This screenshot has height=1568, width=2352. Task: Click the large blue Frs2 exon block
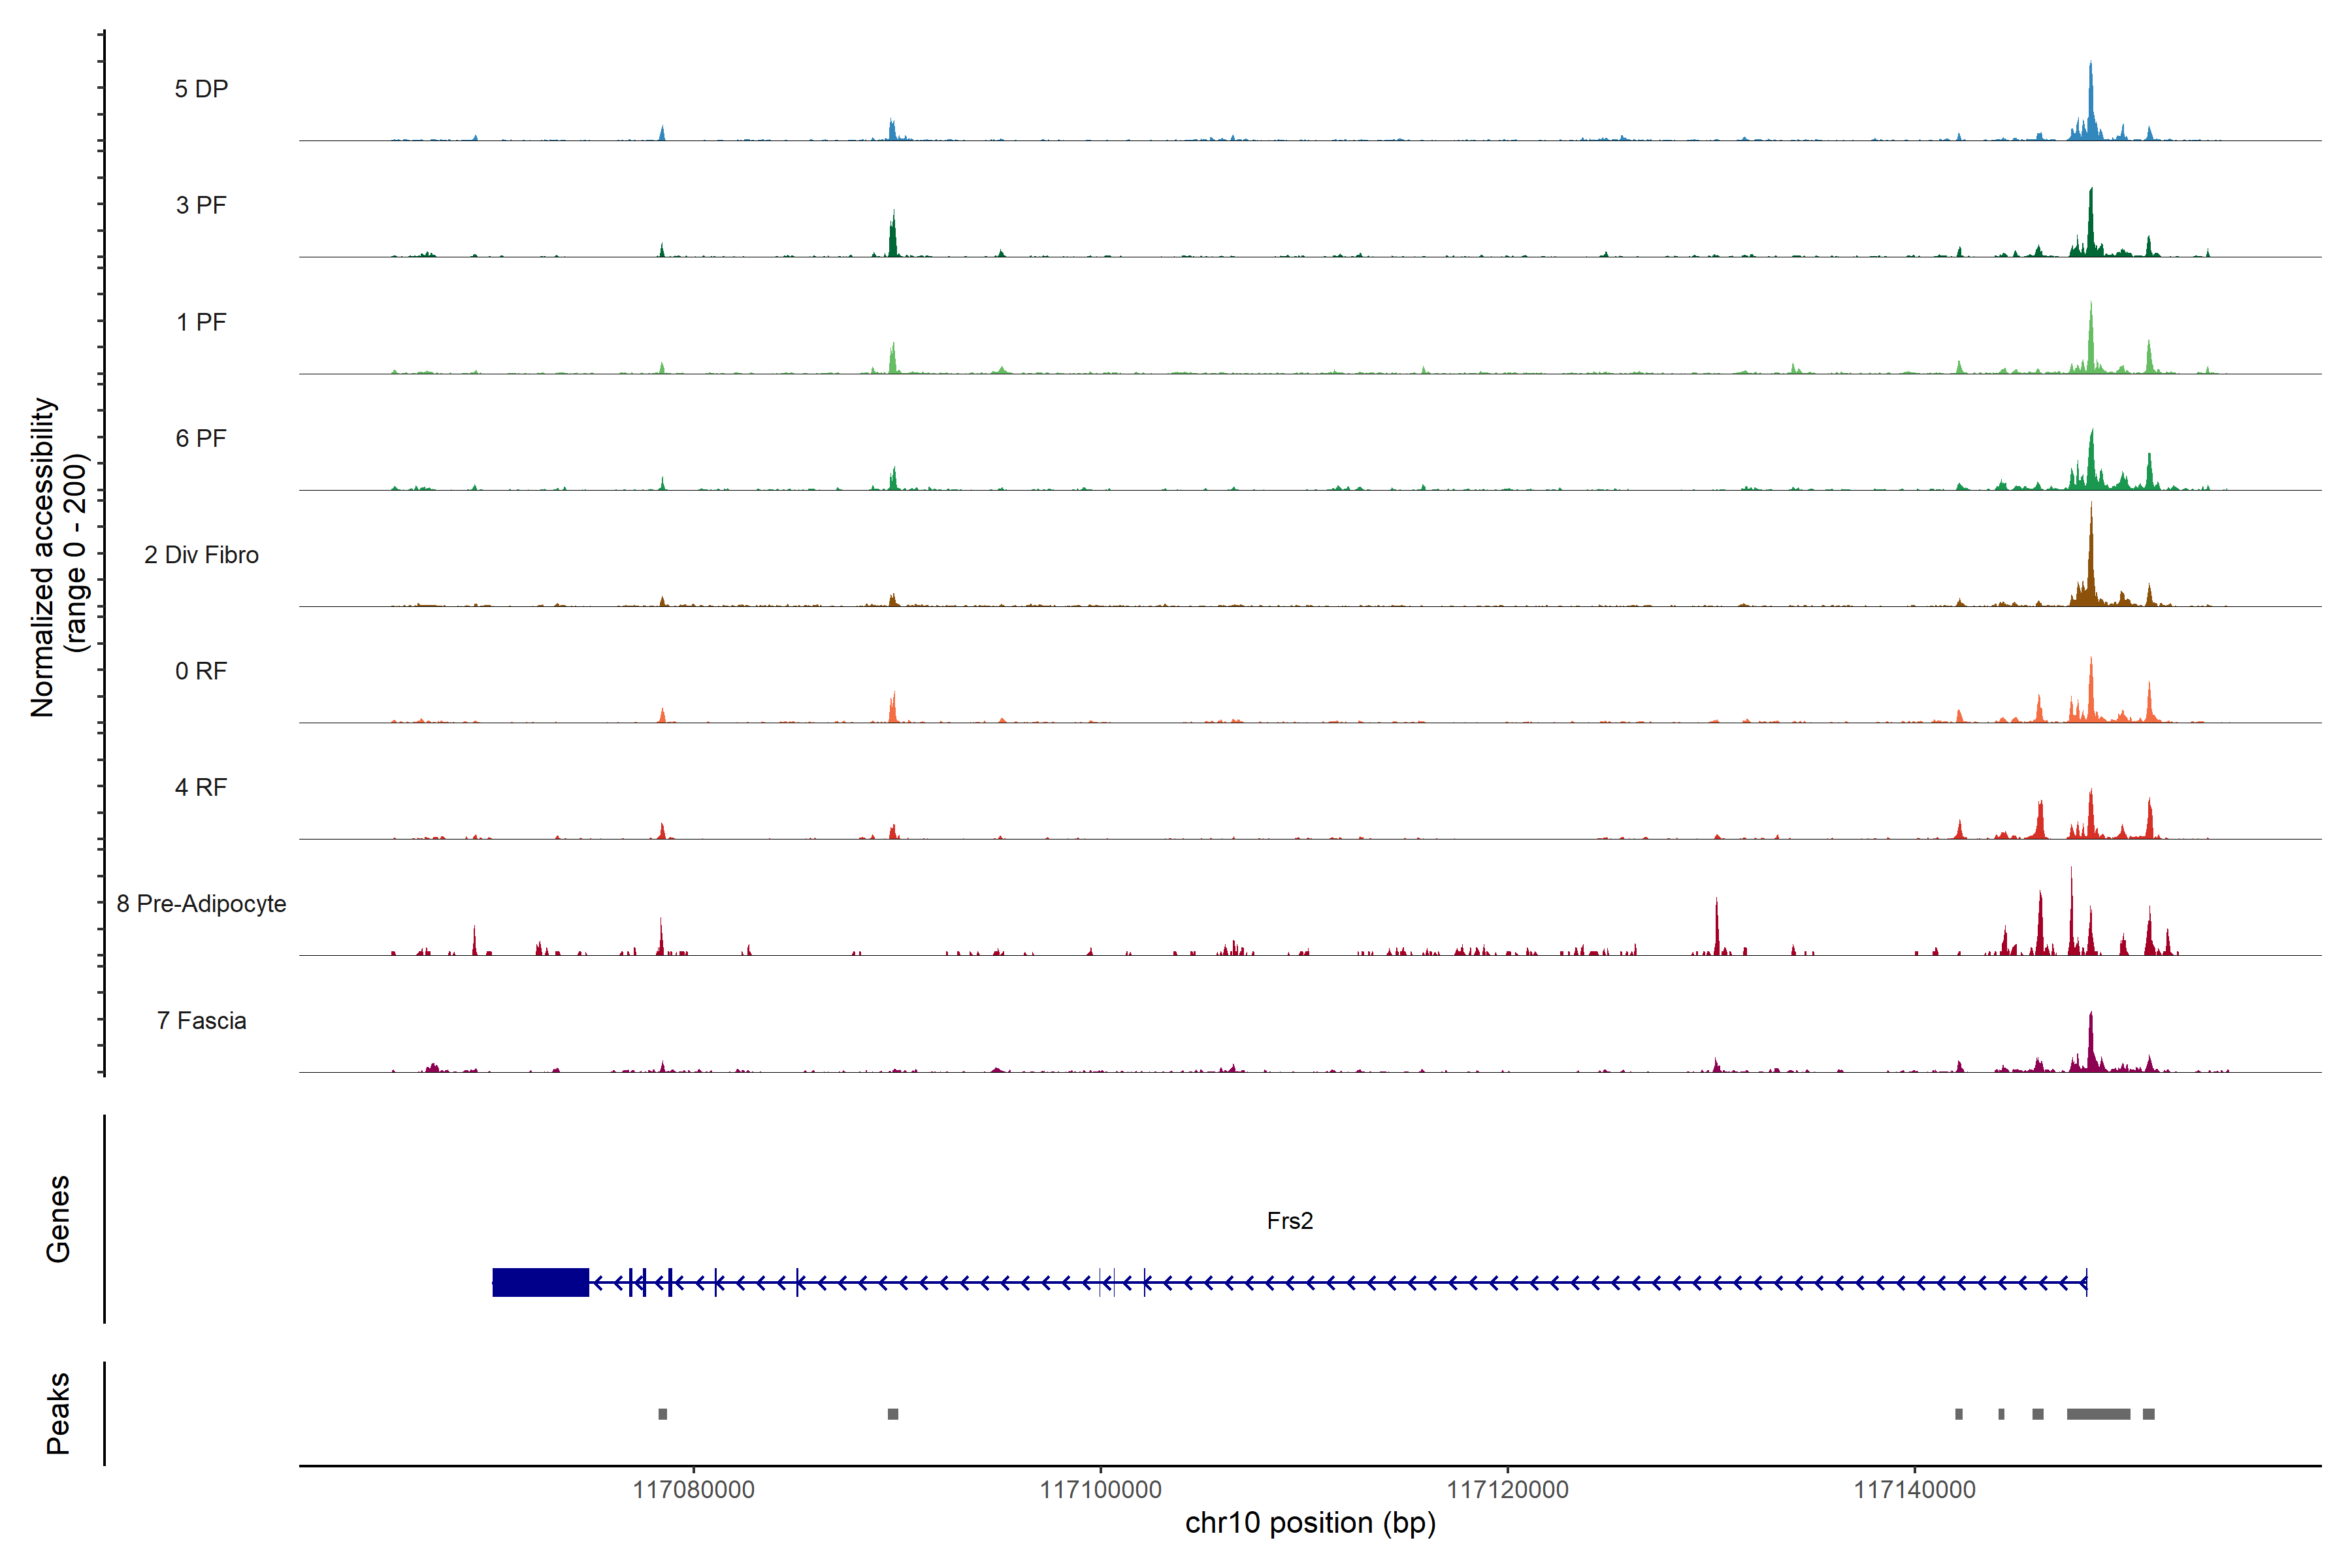(540, 1282)
